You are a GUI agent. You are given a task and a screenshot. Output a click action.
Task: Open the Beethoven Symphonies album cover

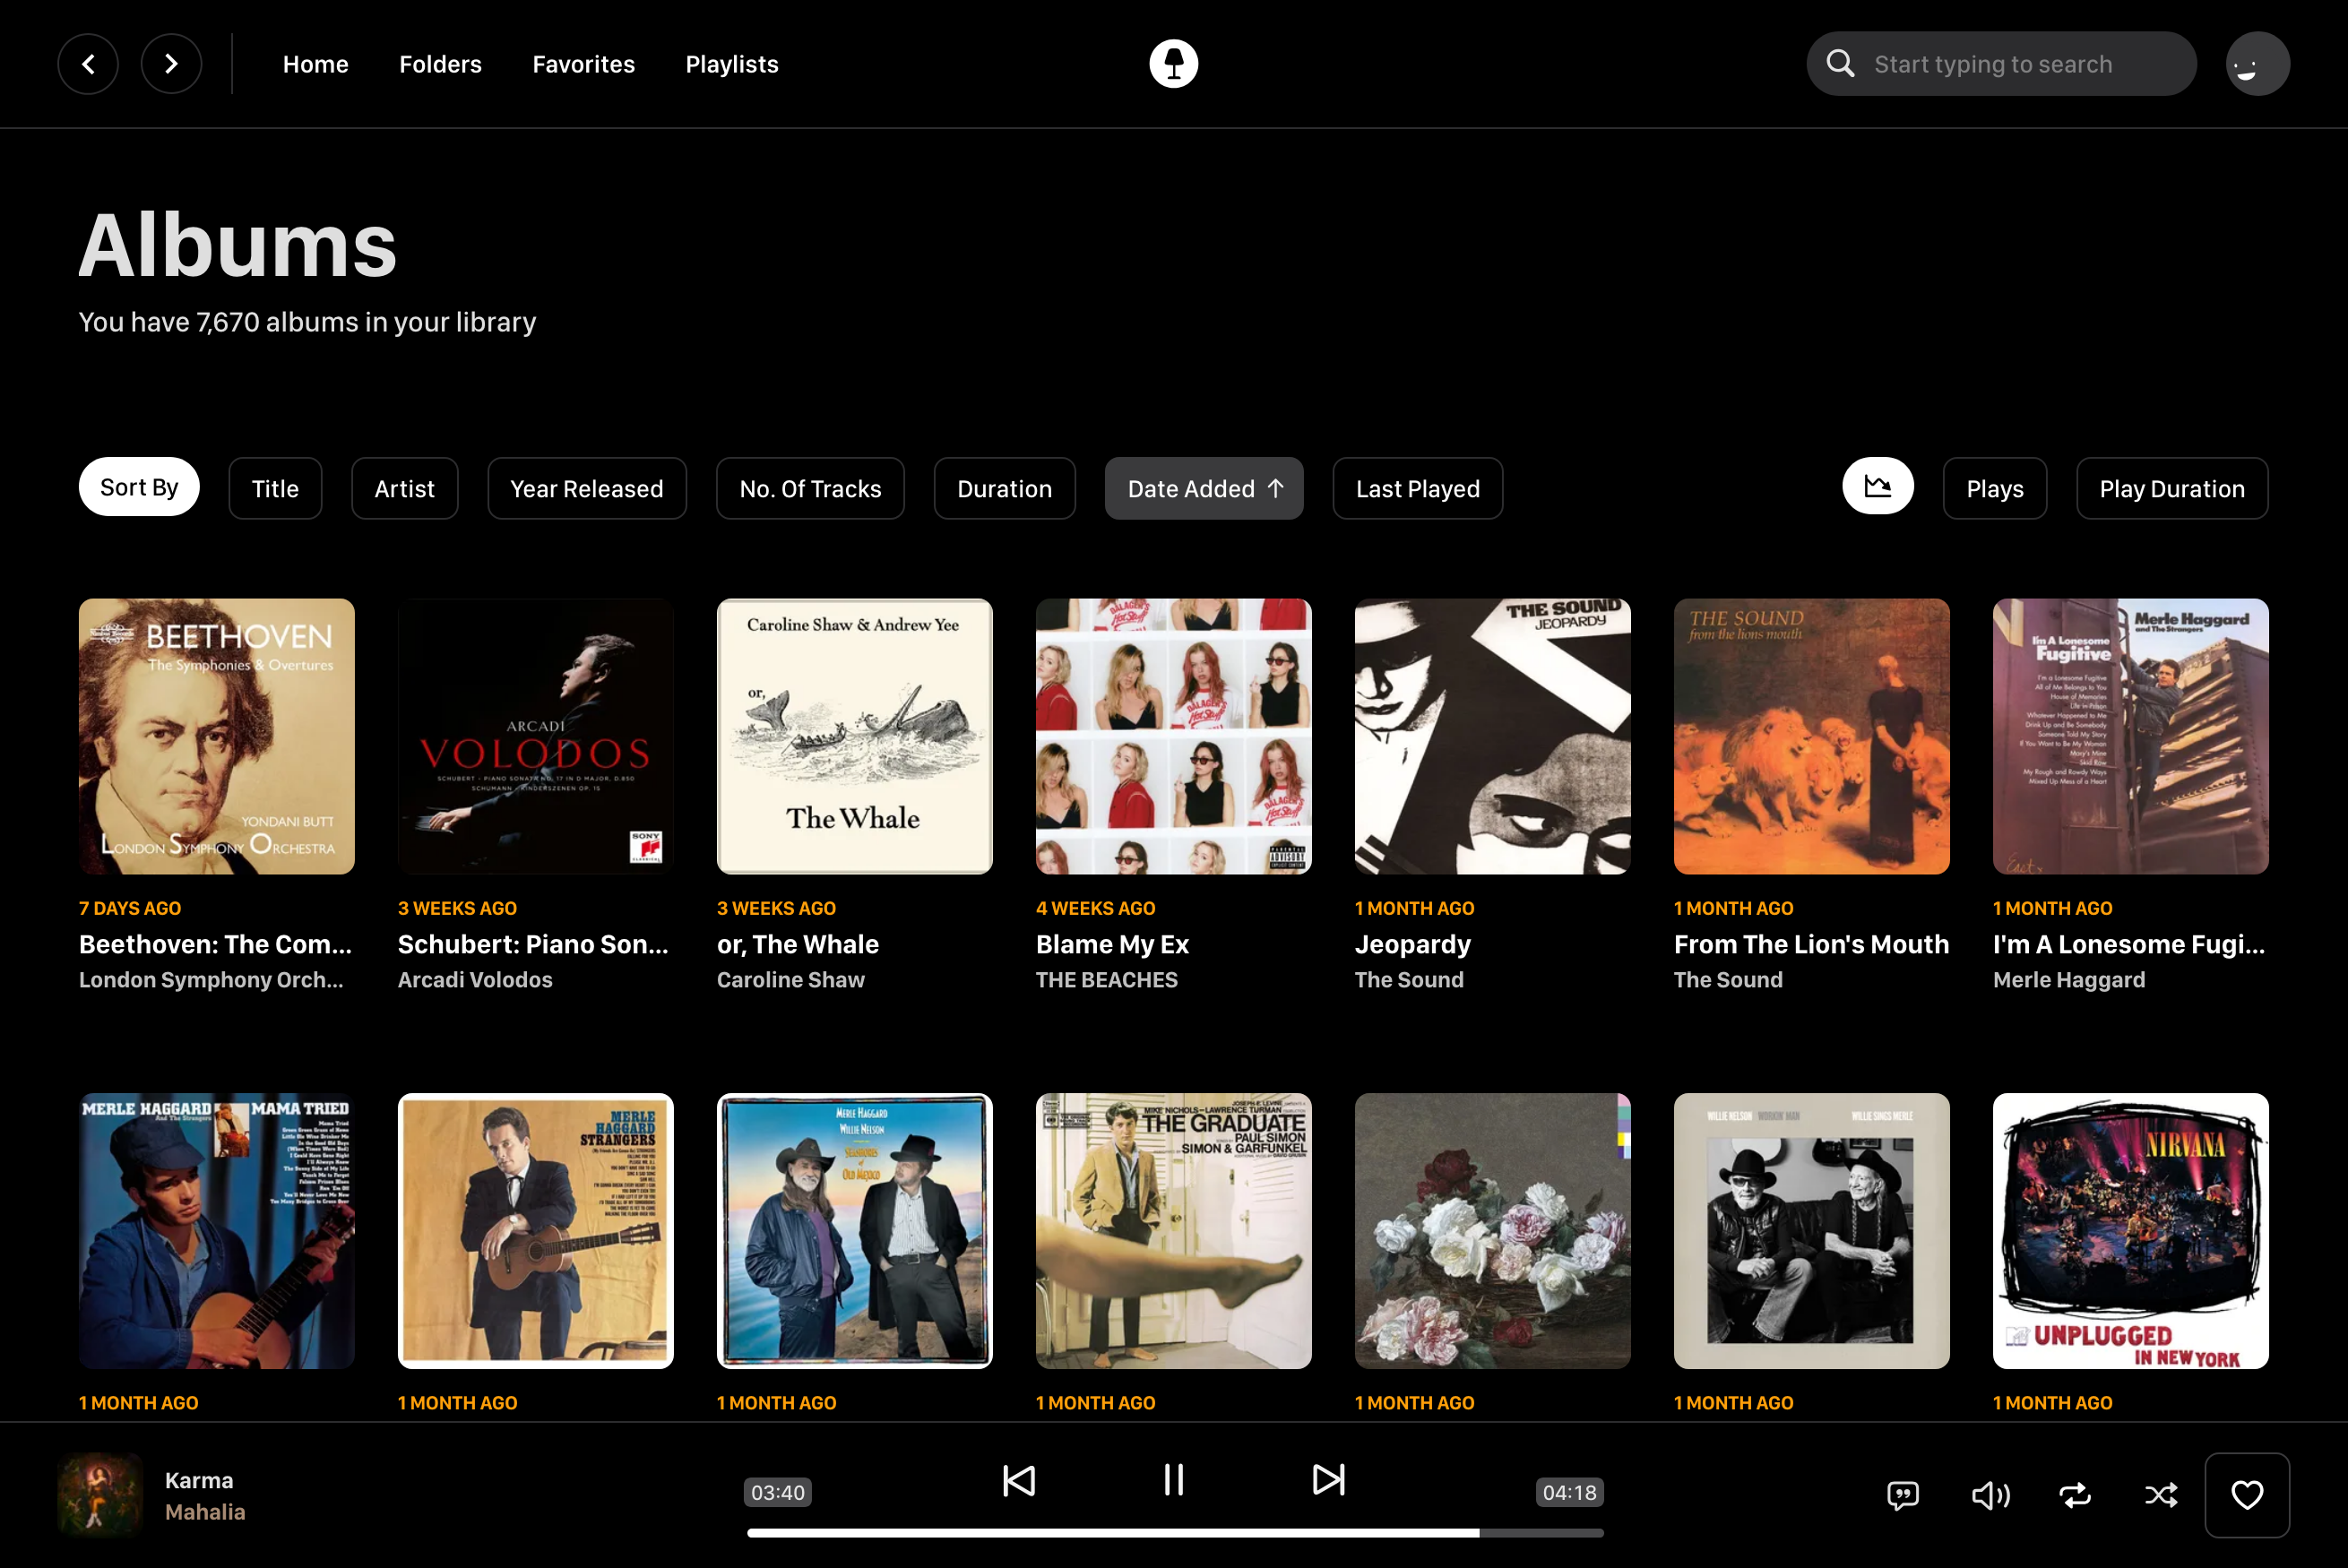tap(217, 736)
